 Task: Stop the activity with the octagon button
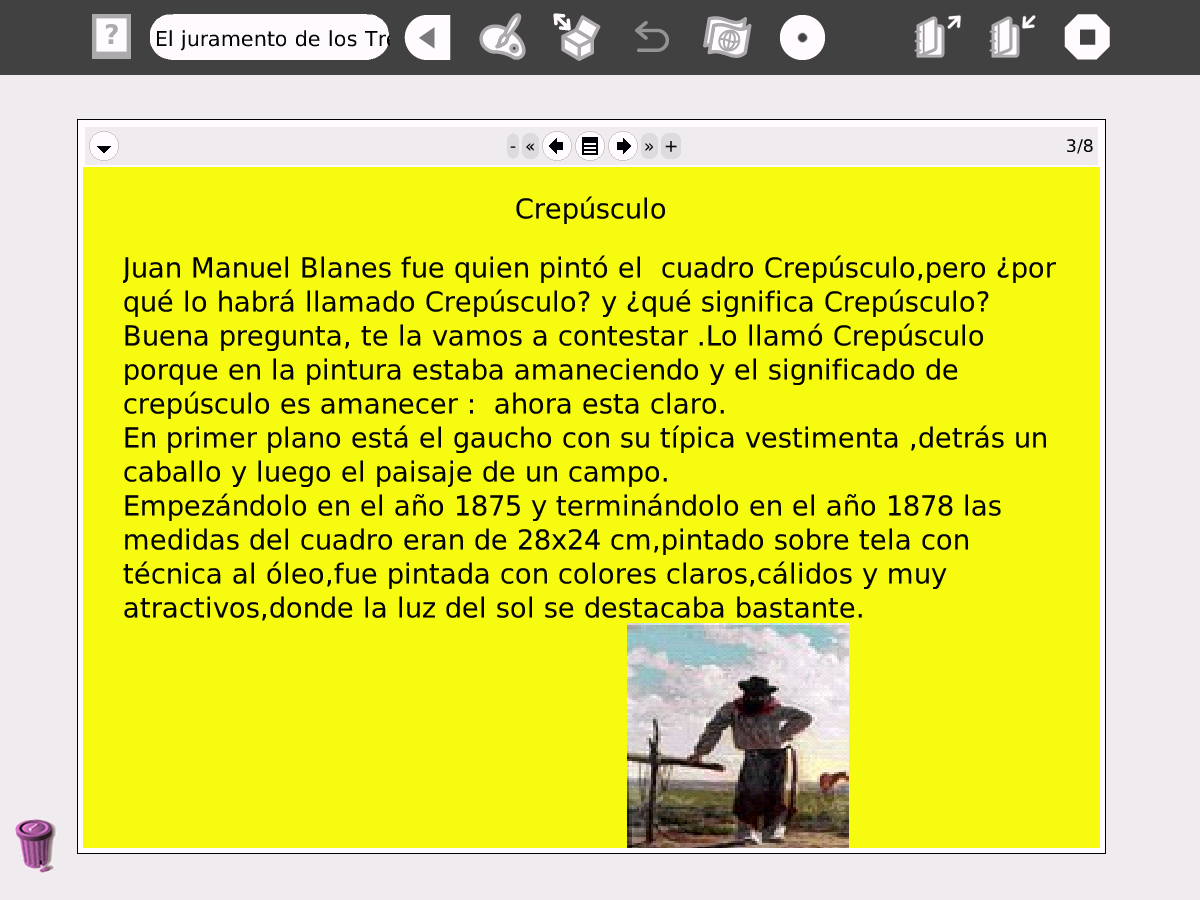click(1087, 38)
